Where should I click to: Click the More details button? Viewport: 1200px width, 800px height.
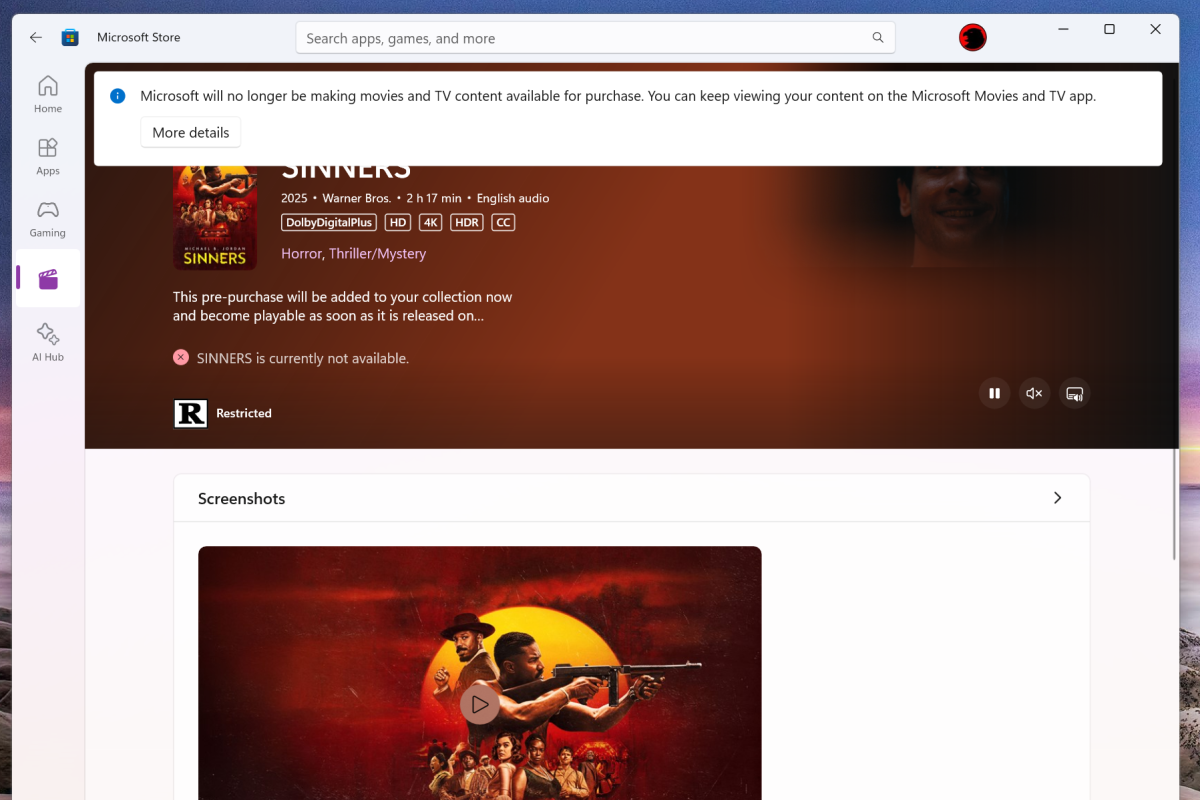point(191,132)
